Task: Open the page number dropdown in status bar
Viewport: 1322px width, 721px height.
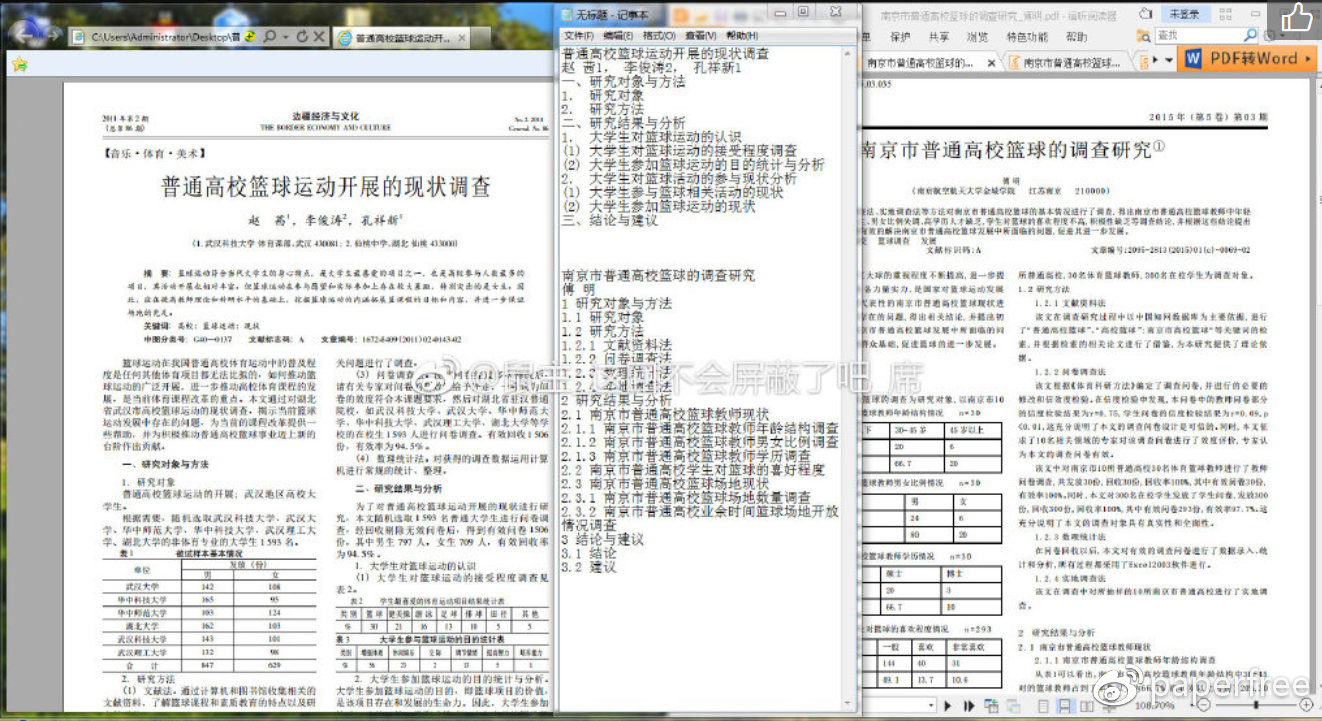Action: (929, 705)
